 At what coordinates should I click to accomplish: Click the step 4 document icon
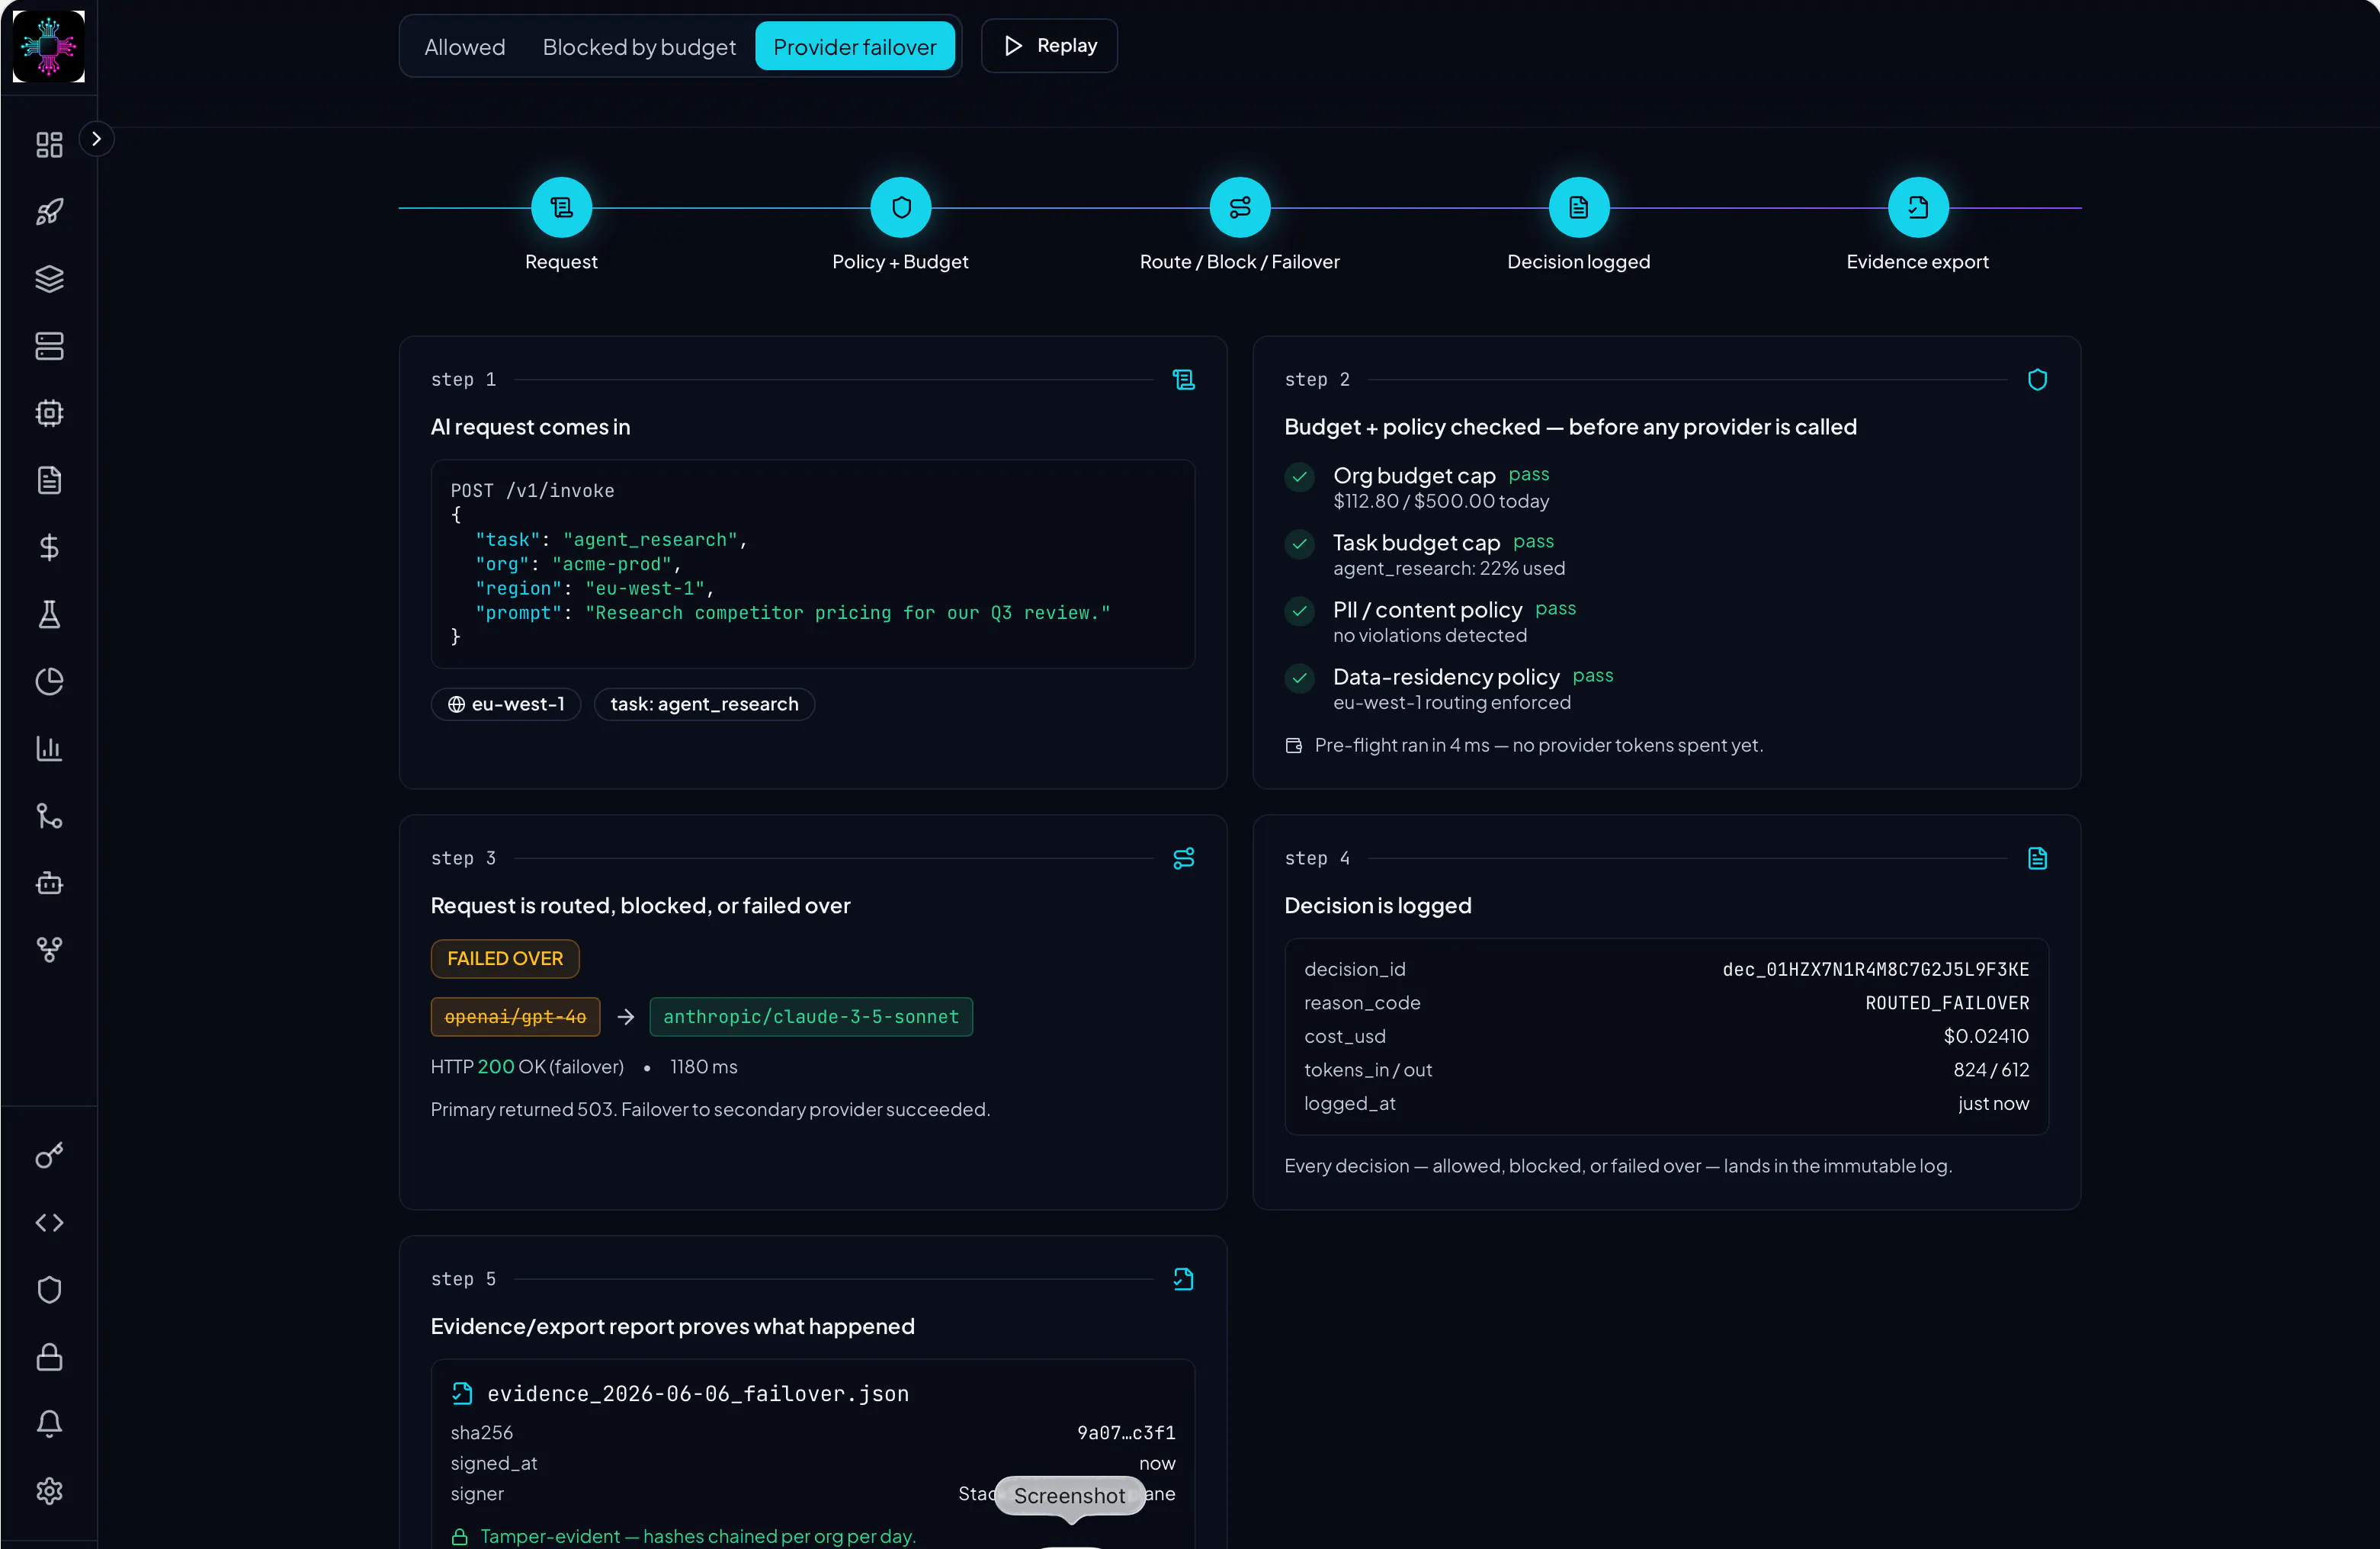click(x=2037, y=859)
